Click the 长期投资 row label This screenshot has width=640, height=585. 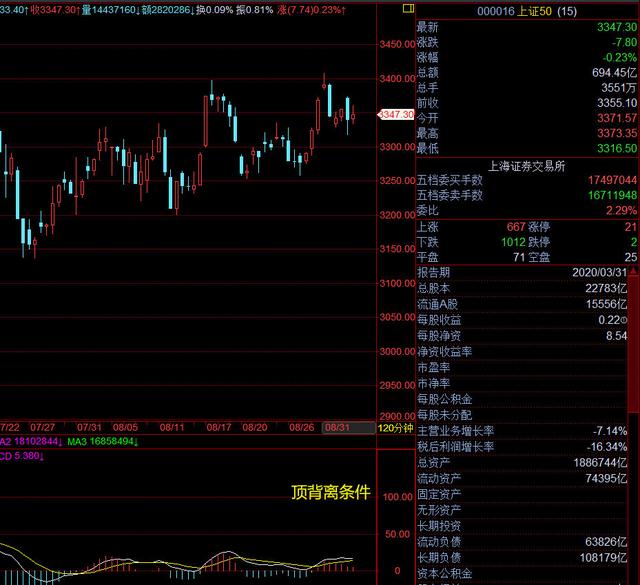[x=439, y=526]
